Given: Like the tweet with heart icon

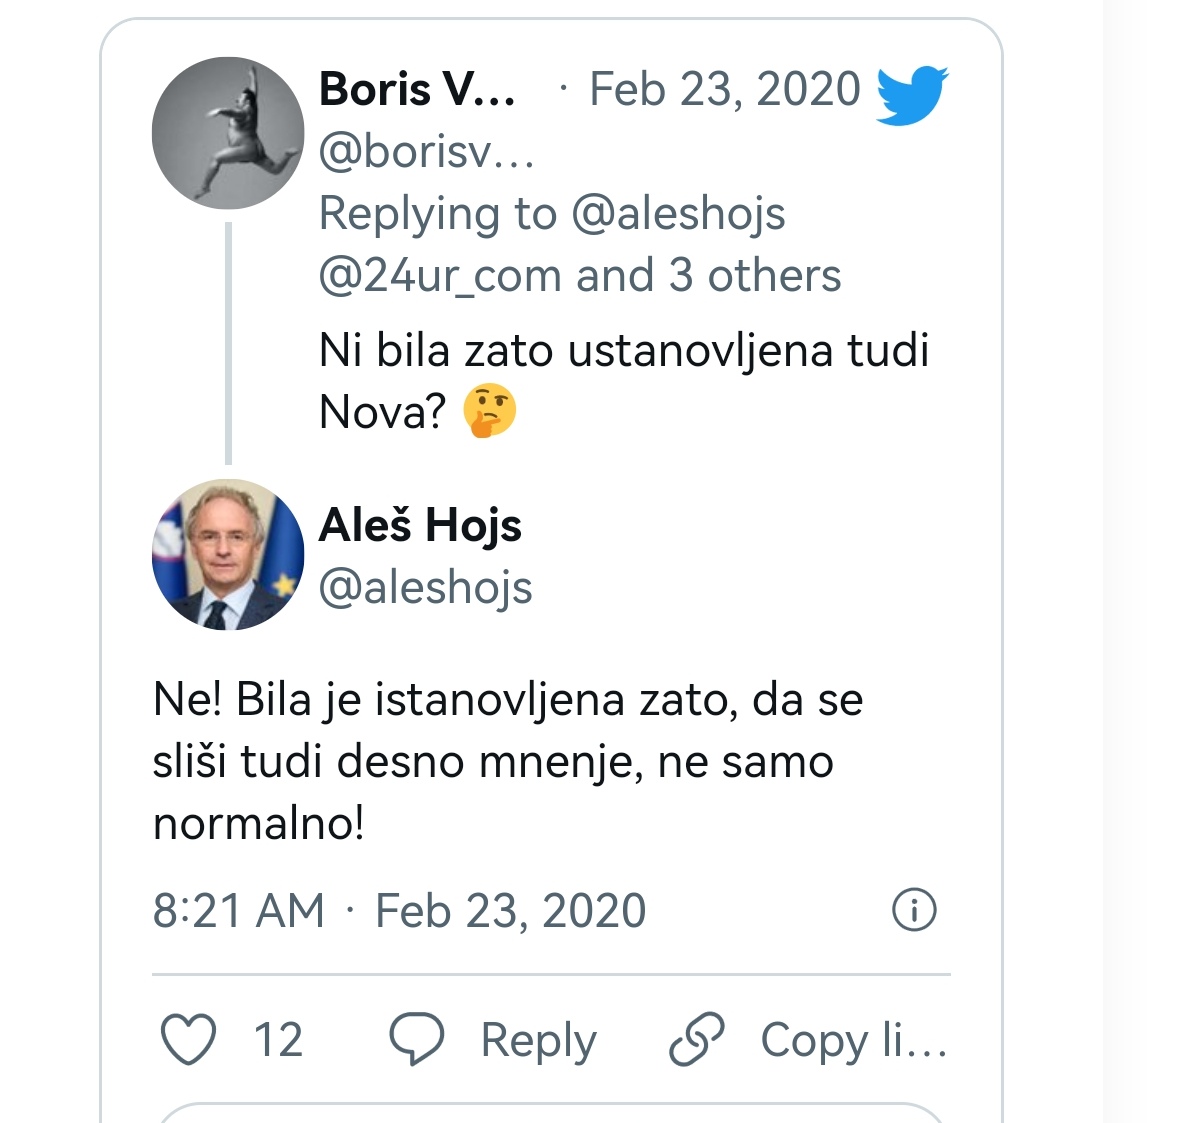Looking at the screenshot, I should [x=189, y=1039].
